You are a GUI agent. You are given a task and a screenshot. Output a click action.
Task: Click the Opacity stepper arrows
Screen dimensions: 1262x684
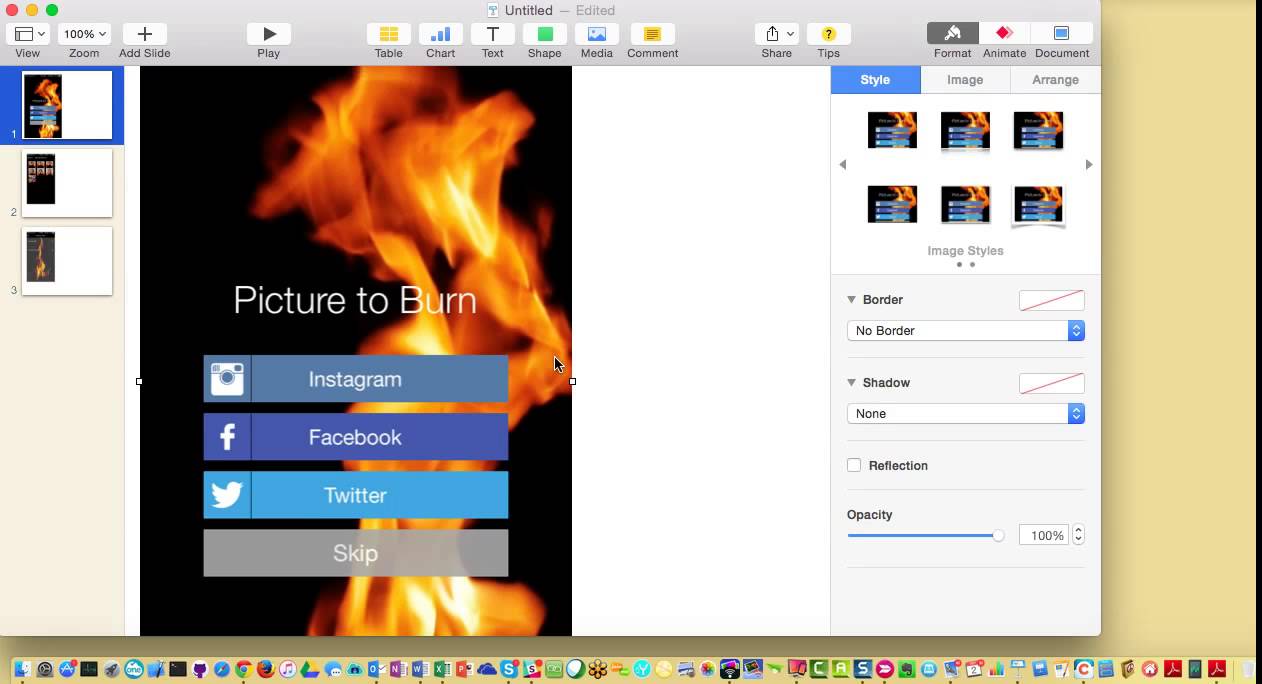pyautogui.click(x=1078, y=536)
